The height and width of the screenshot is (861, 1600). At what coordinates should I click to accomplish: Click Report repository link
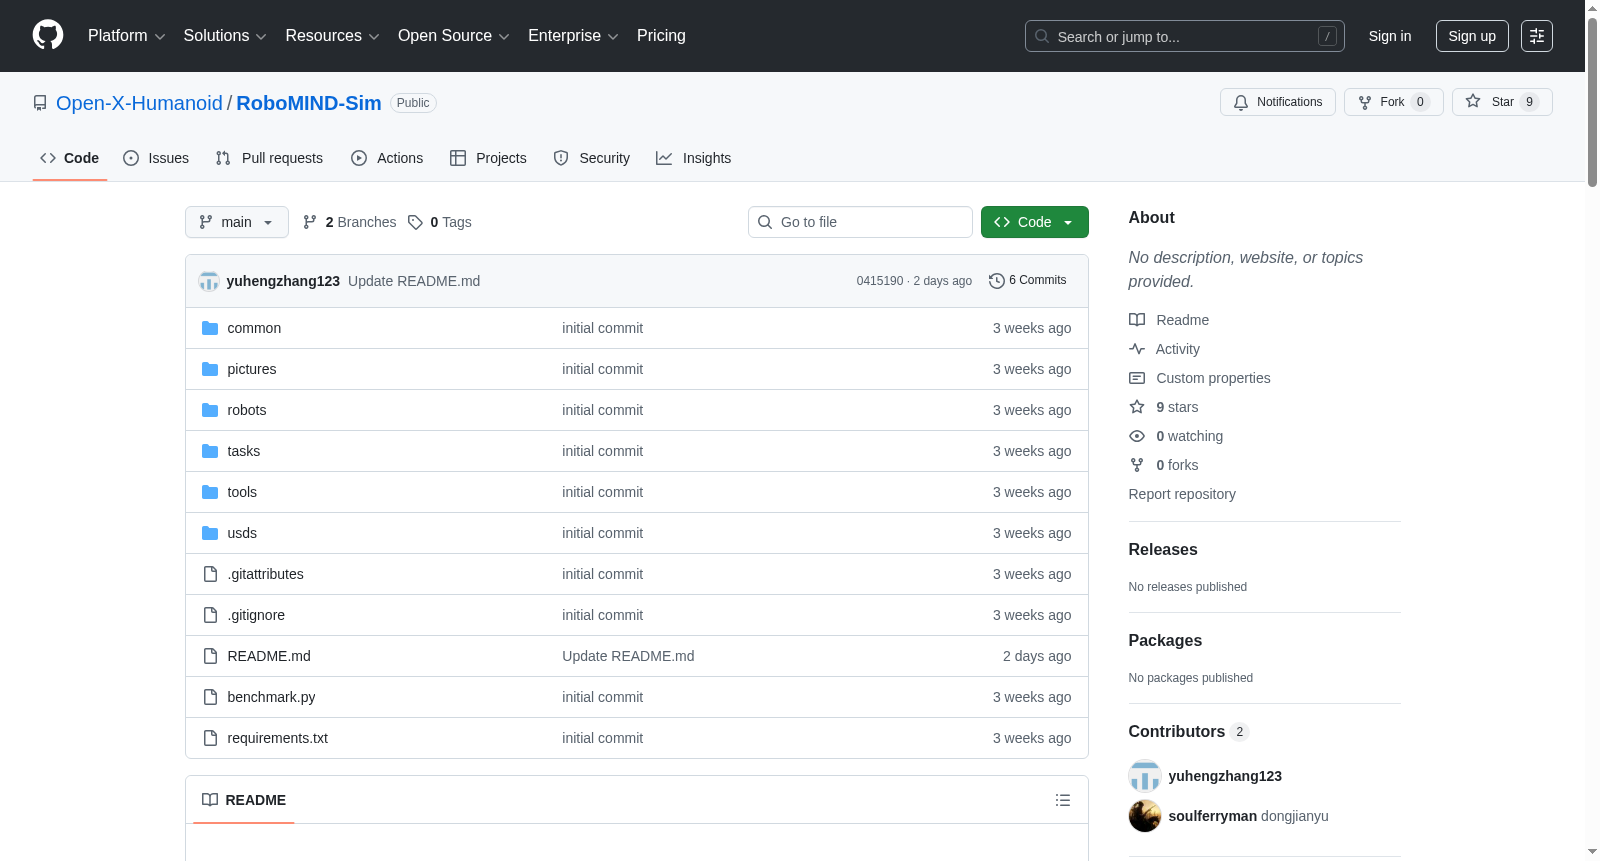click(x=1182, y=494)
